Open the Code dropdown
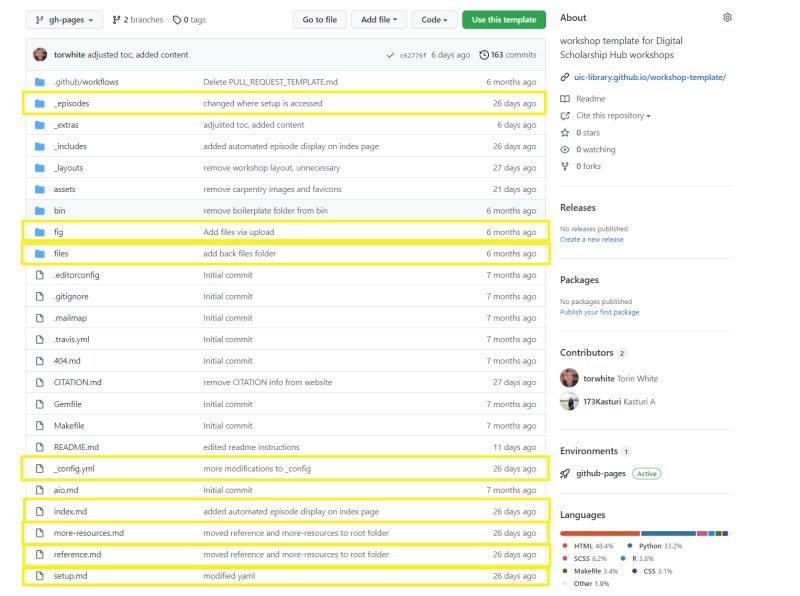The image size is (800, 596). (431, 20)
